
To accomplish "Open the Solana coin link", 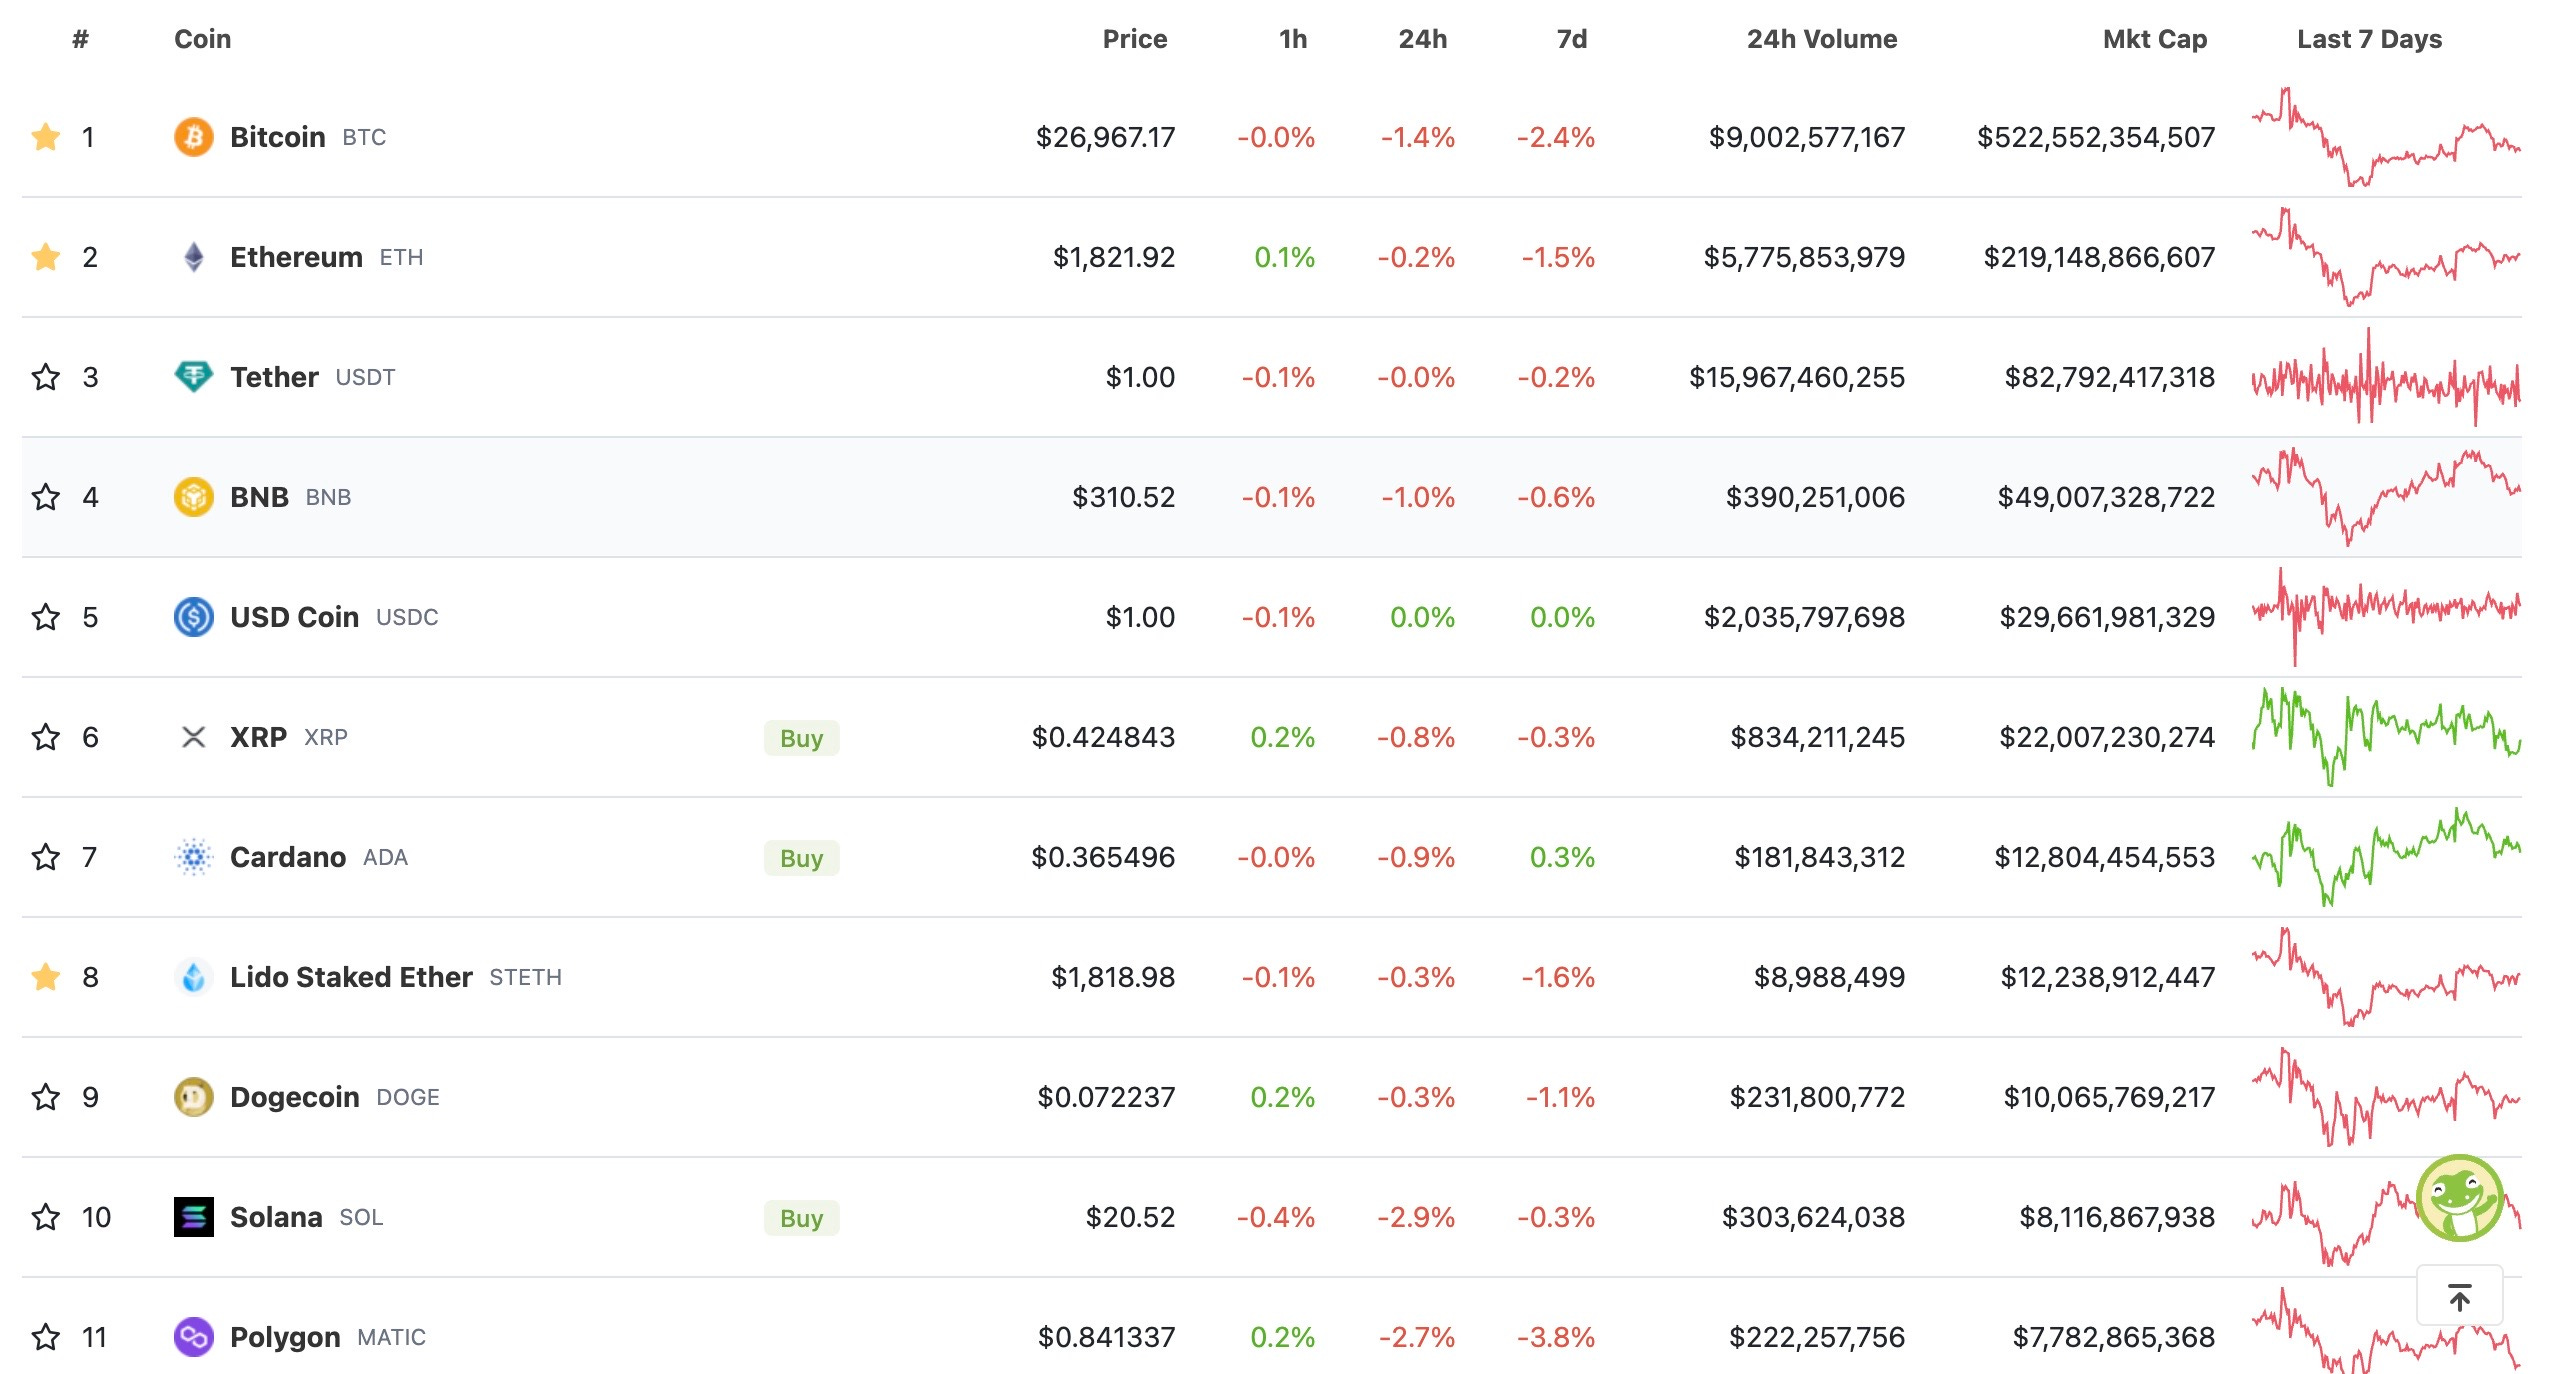I will click(276, 1217).
